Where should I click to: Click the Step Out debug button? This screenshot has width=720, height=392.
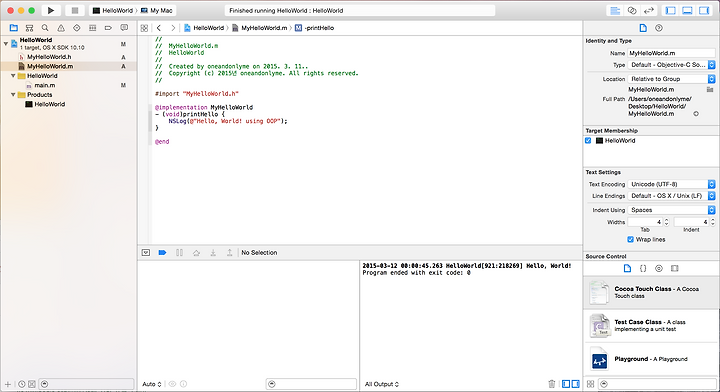point(230,252)
